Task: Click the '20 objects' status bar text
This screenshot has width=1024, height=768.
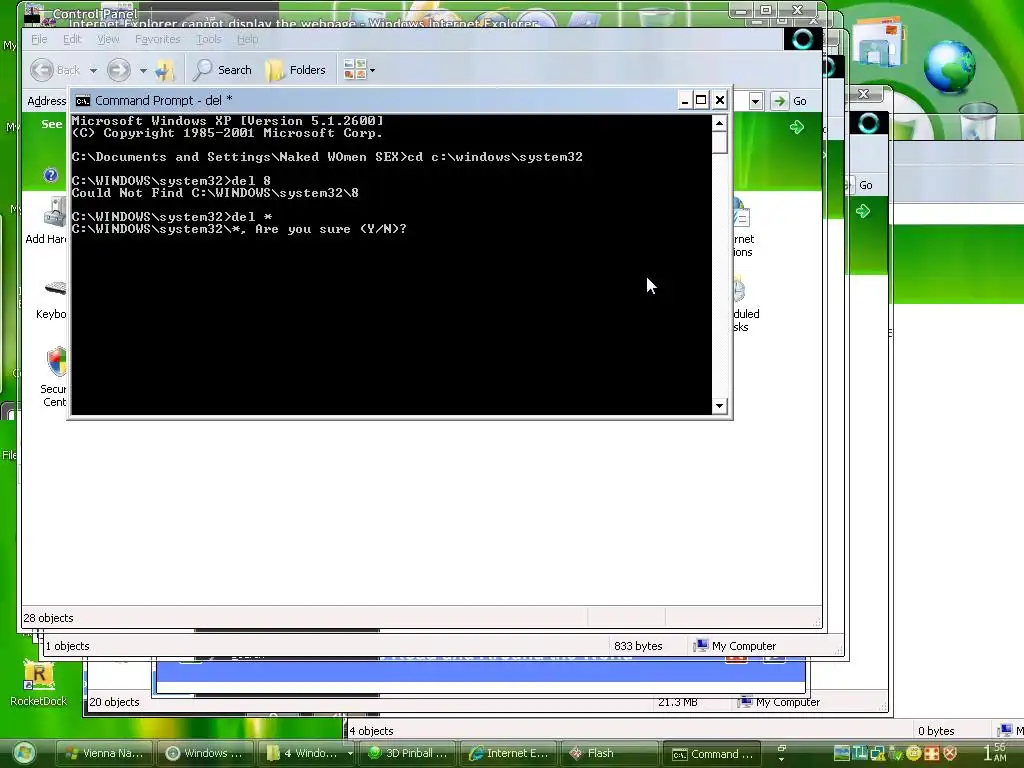Action: tap(114, 702)
